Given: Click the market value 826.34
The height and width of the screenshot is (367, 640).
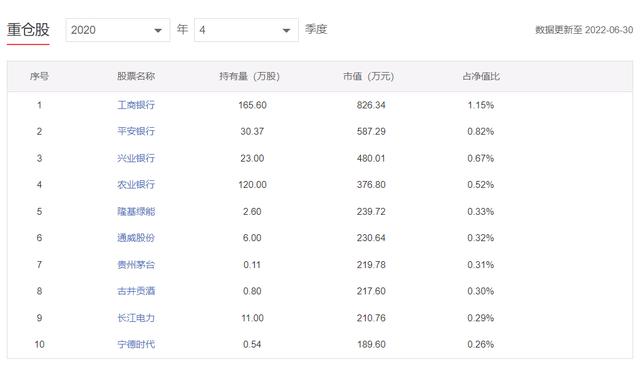Looking at the screenshot, I should pyautogui.click(x=371, y=105).
